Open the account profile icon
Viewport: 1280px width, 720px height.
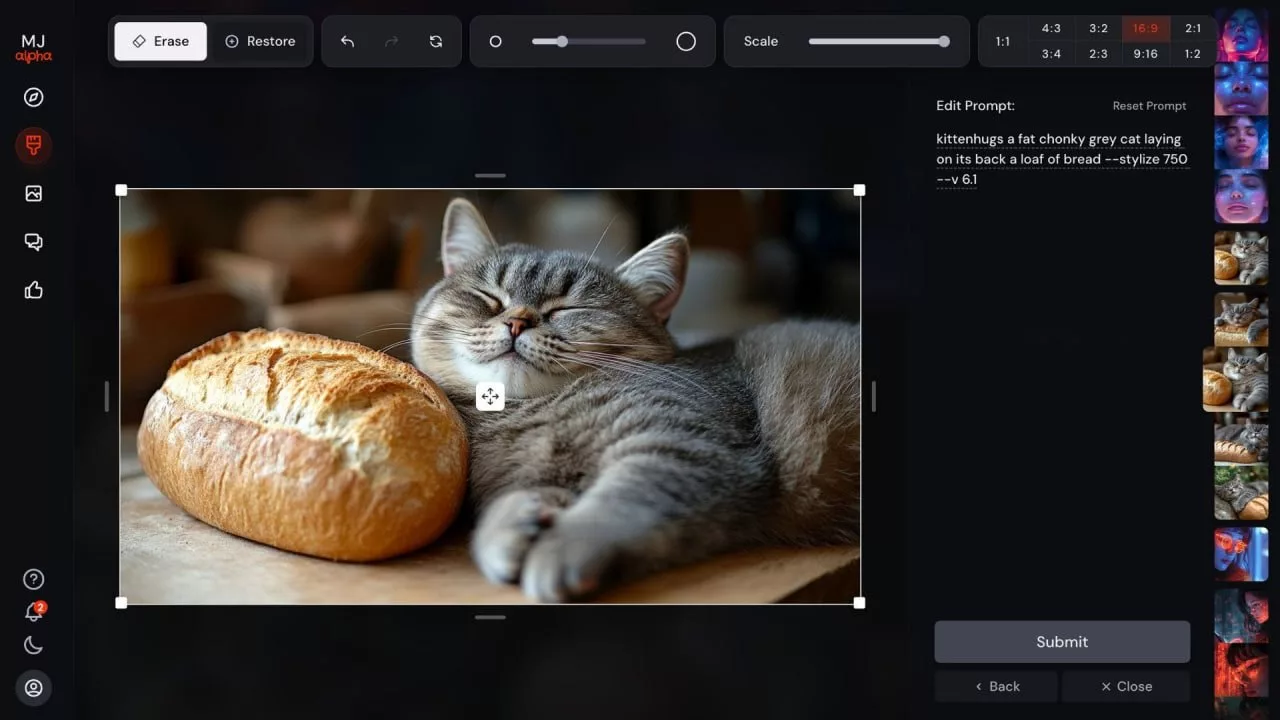[33, 688]
